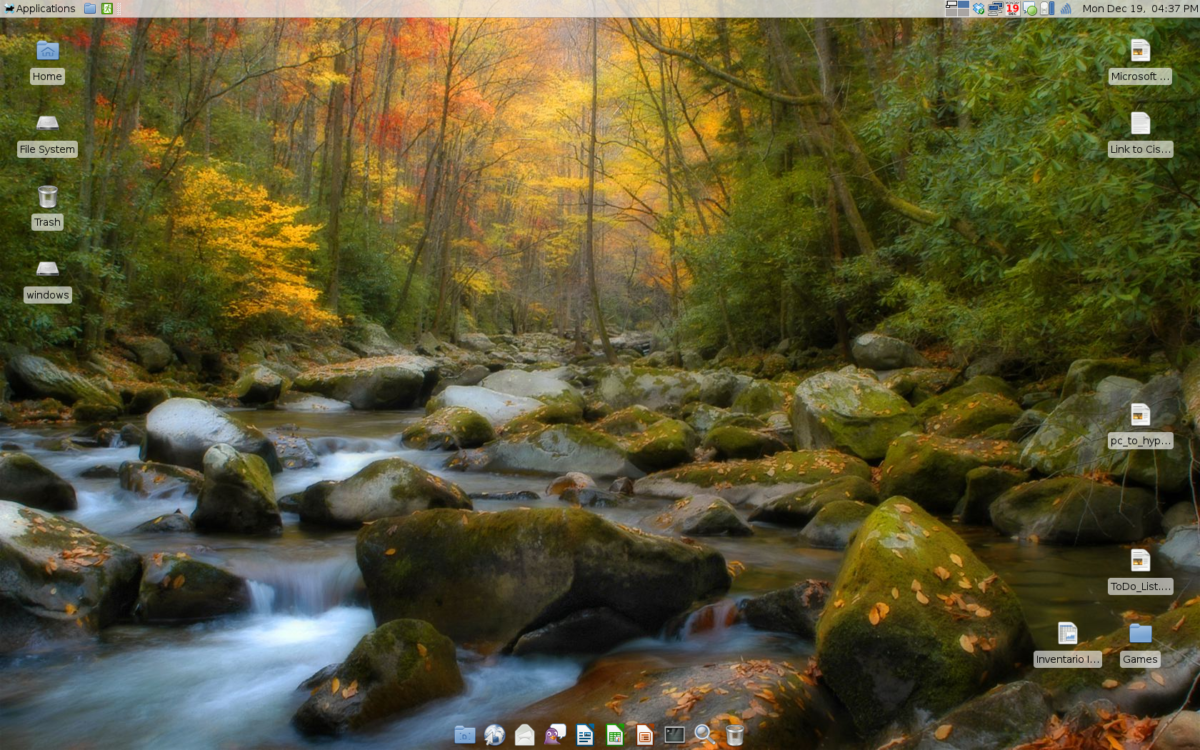
Task: Click the windows label text
Action: 47,295
